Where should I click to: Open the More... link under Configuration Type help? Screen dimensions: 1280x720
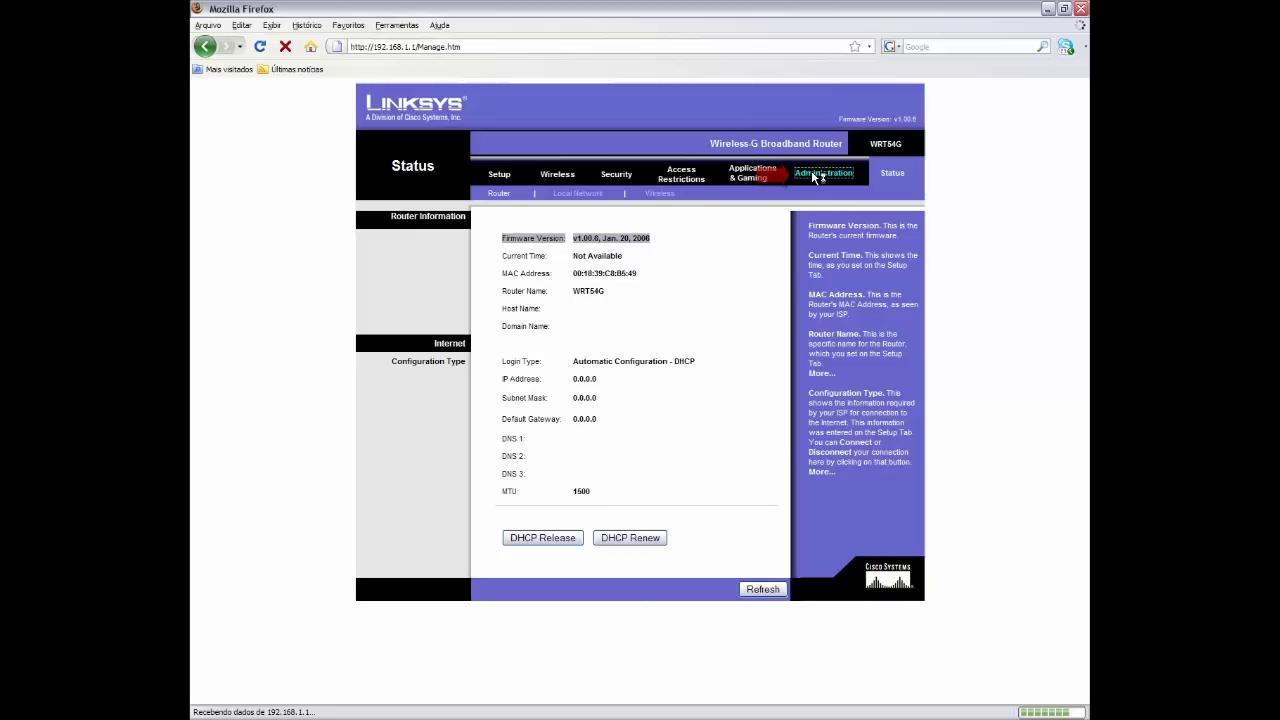(821, 472)
